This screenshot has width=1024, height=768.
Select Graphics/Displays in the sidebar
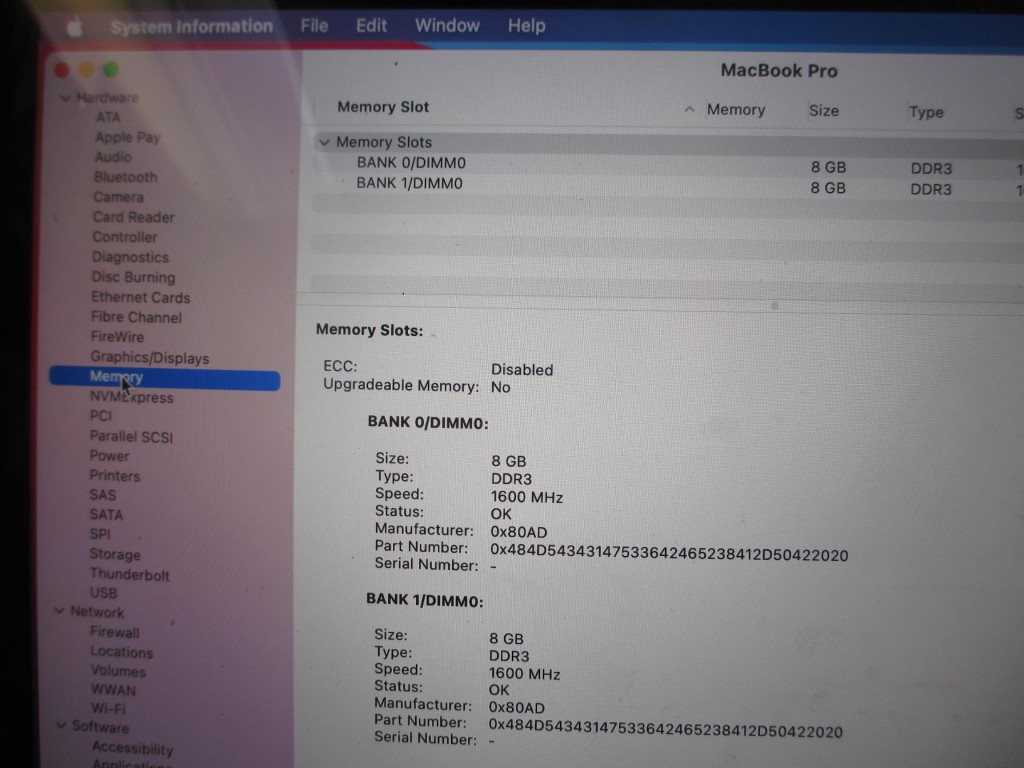point(150,358)
